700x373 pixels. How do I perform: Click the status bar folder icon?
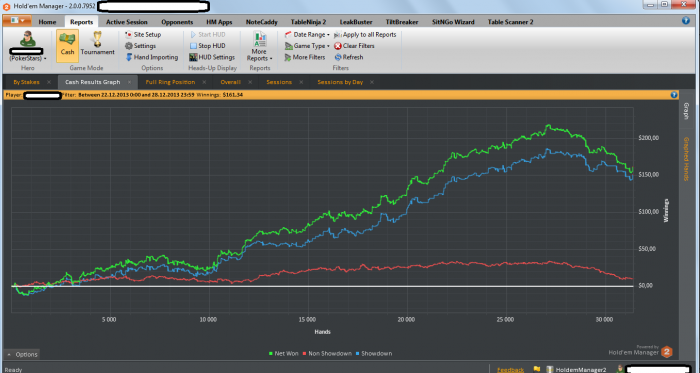pos(537,369)
